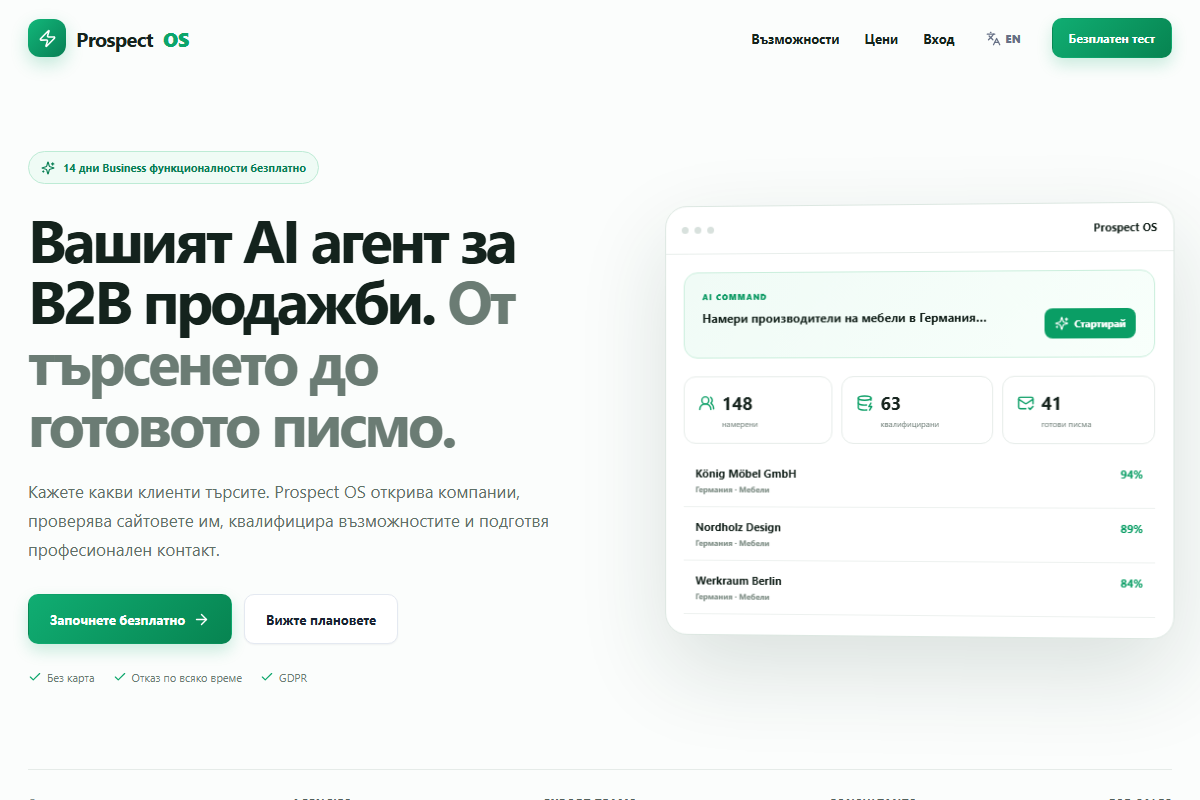Click the Без карта text
The width and height of the screenshot is (1200, 800).
(x=71, y=678)
